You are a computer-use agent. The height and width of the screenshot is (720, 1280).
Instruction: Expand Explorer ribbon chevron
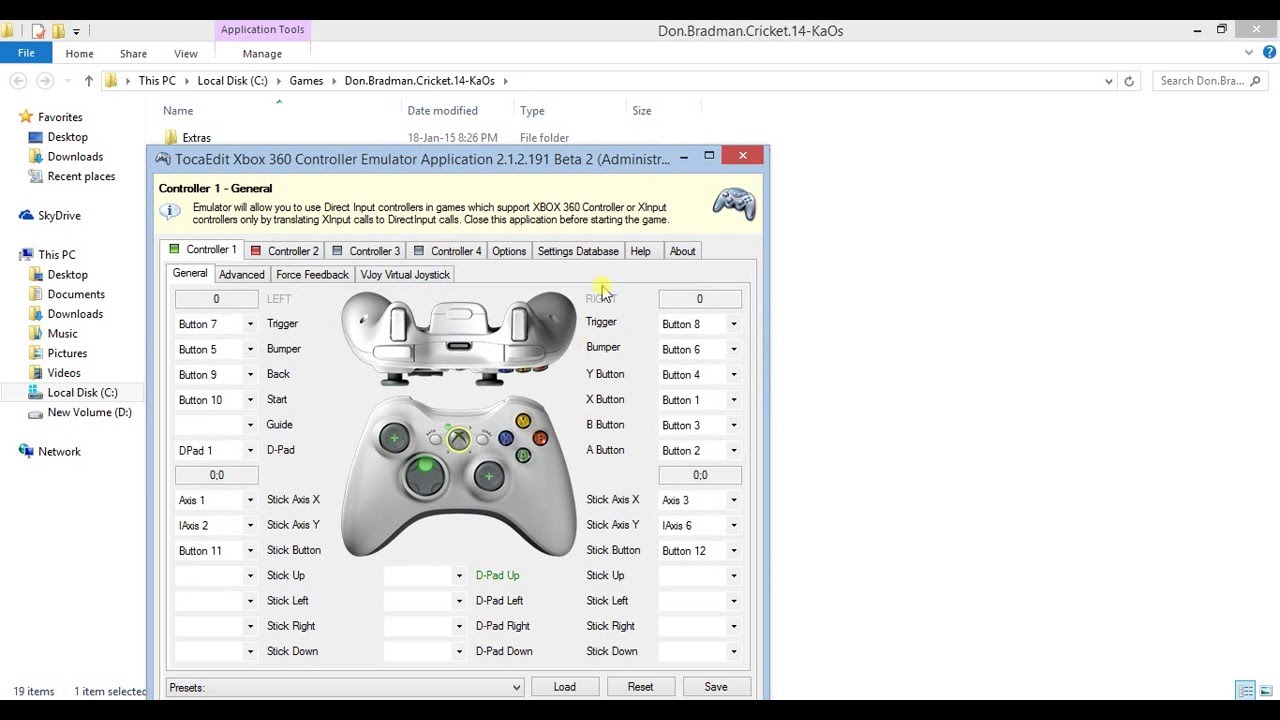[1249, 53]
